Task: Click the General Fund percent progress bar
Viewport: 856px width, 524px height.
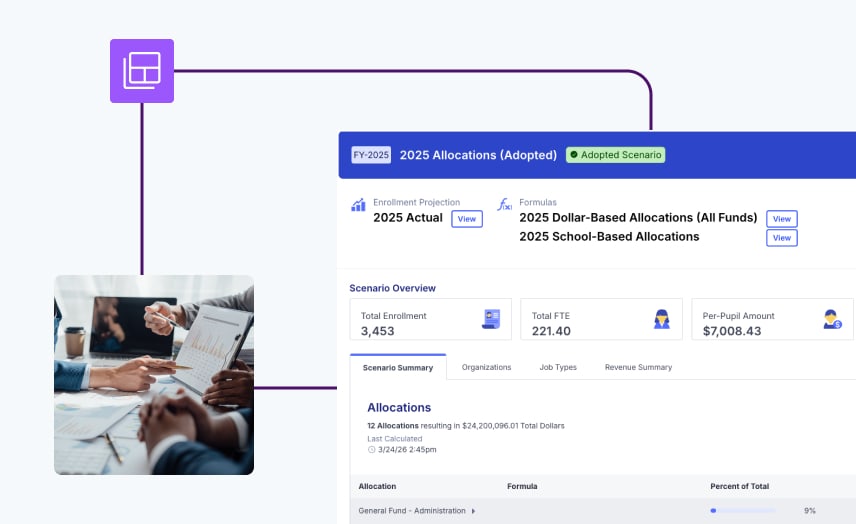Action: point(743,511)
